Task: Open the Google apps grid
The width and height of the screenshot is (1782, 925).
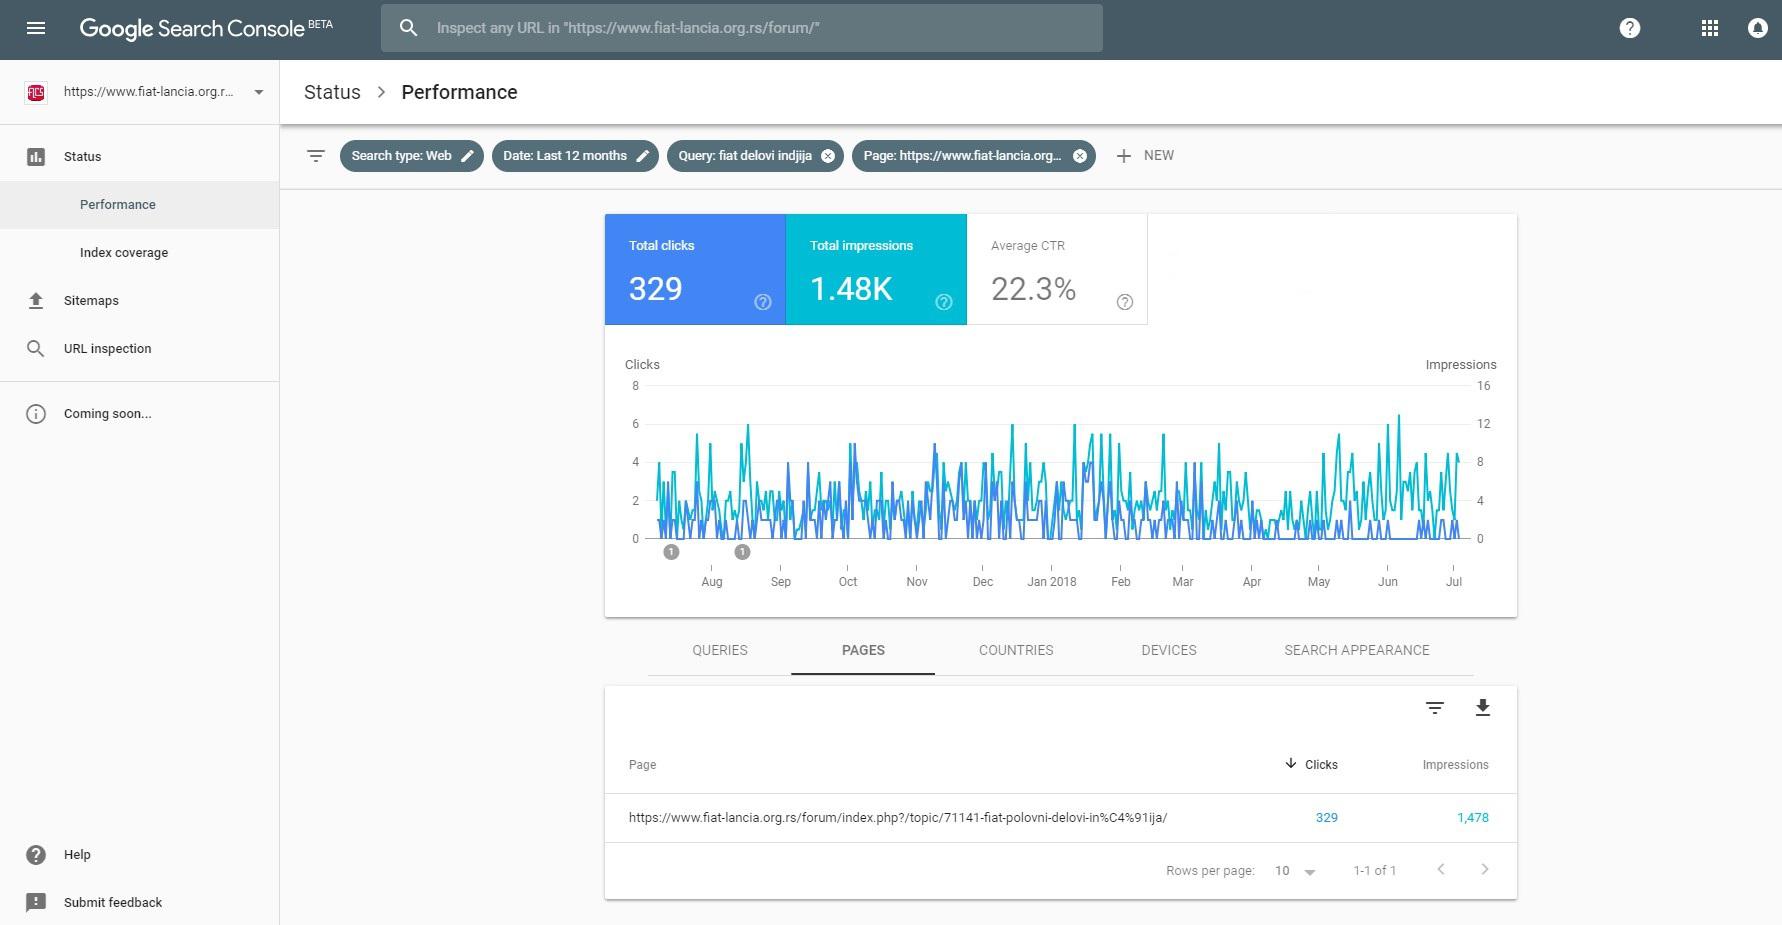Action: click(x=1710, y=28)
